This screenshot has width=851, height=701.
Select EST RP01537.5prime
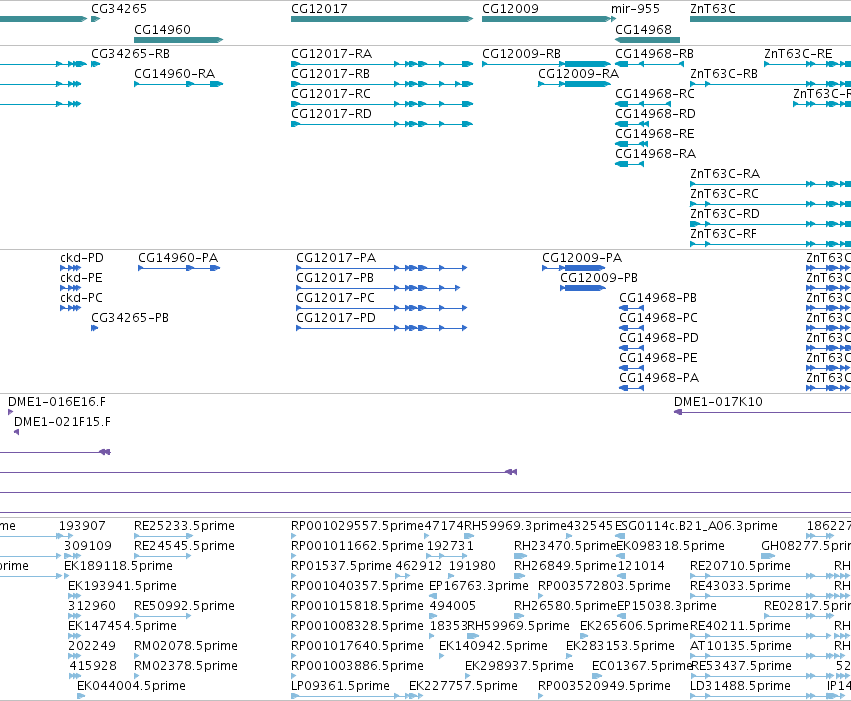coord(341,566)
